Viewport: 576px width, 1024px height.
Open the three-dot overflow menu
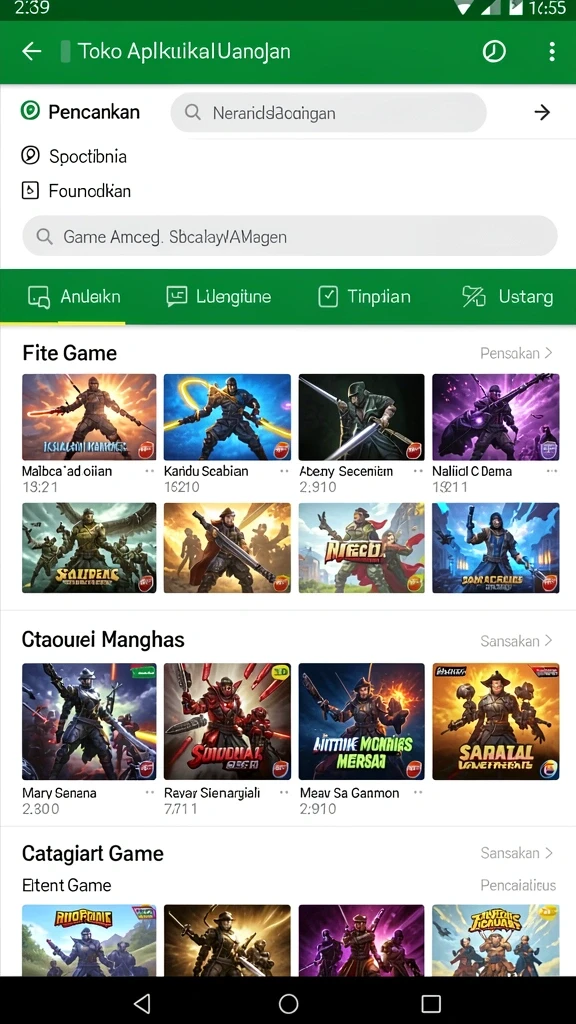coord(552,52)
